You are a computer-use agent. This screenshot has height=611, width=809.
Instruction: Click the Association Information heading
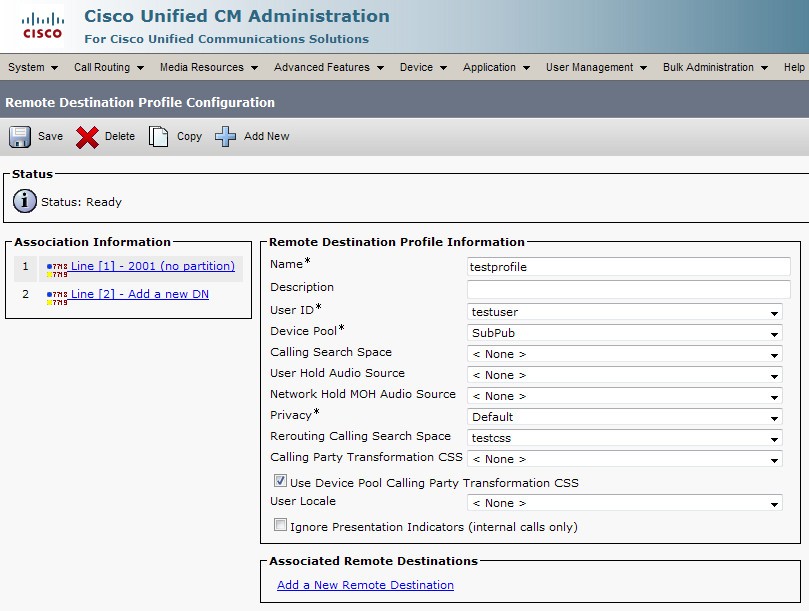(92, 242)
